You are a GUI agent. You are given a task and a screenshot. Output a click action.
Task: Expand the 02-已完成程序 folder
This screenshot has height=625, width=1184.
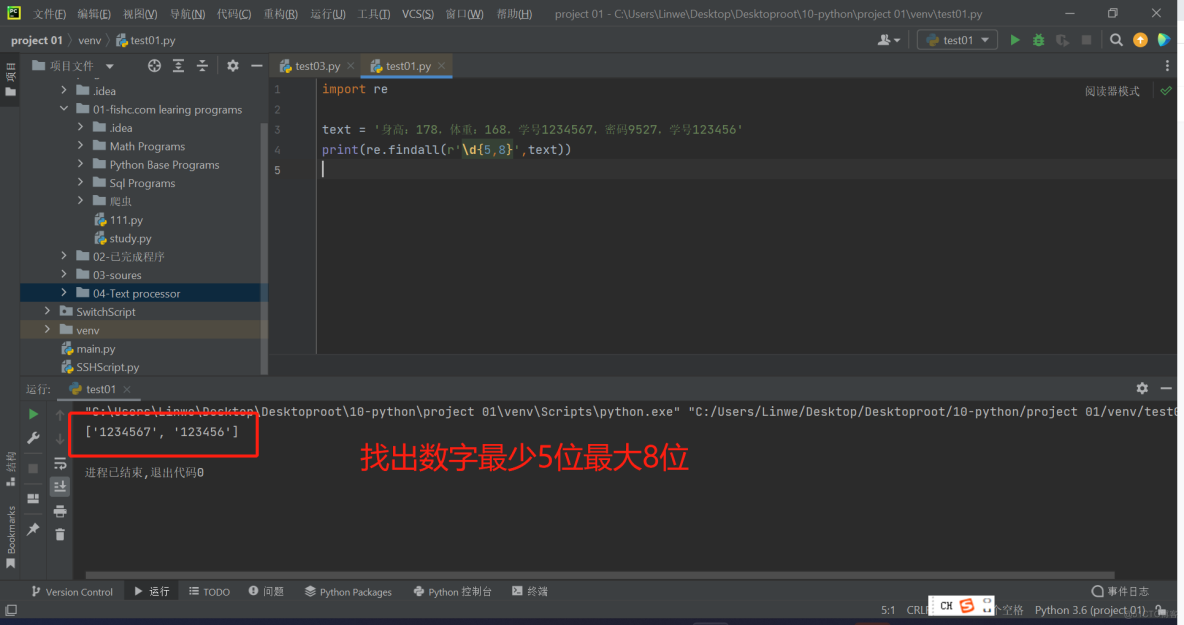(x=64, y=256)
